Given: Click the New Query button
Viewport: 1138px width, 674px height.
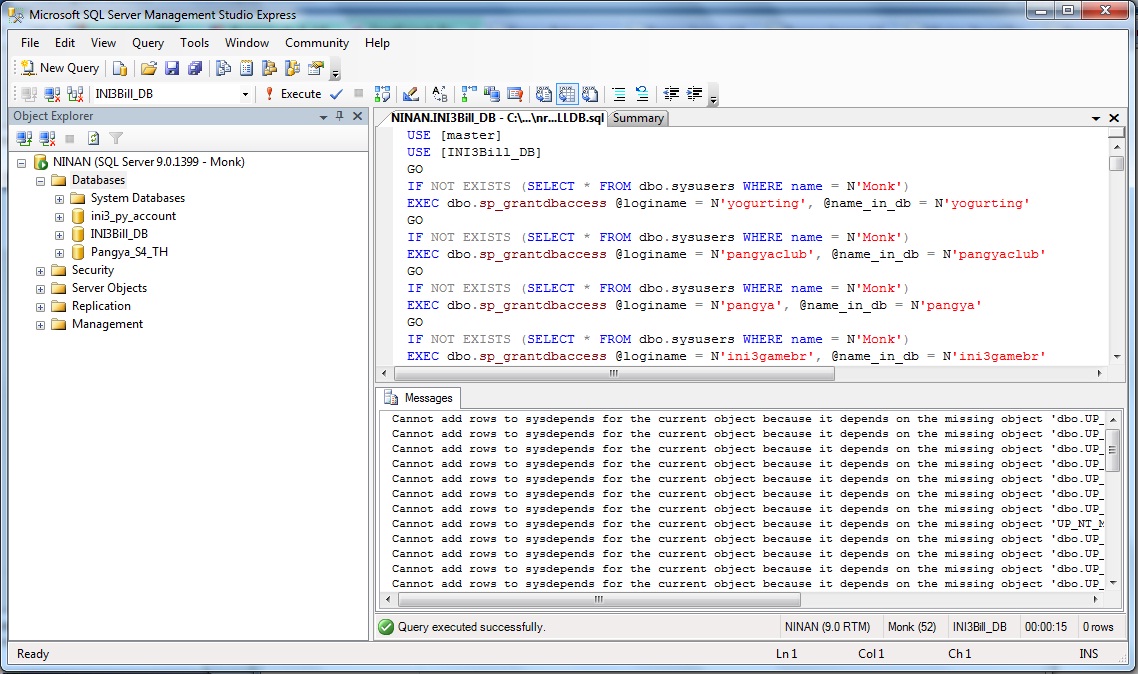Looking at the screenshot, I should coord(60,68).
